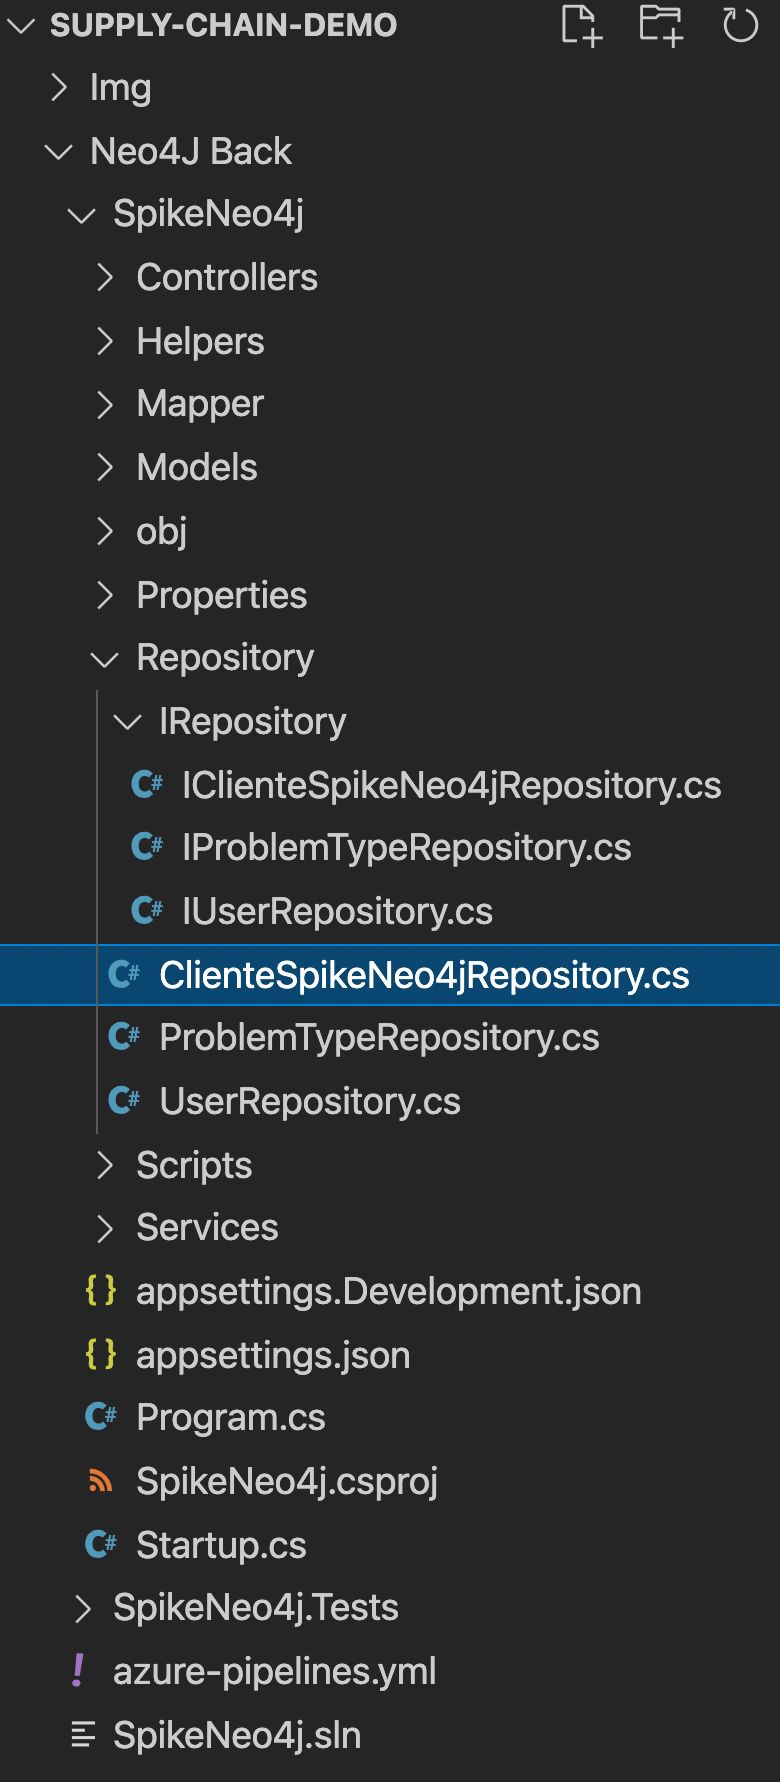Click the SUPPLY-CHAIN-DEMO header title
The height and width of the screenshot is (1782, 780).
(224, 25)
